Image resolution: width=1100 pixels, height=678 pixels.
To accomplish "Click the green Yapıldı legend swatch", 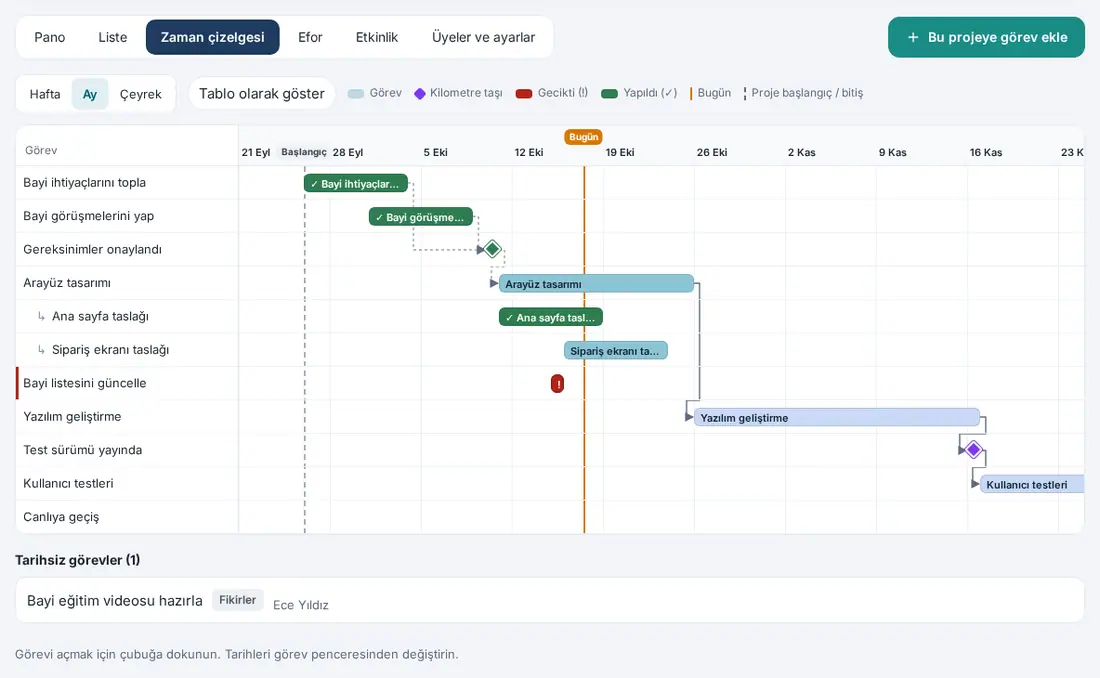I will pos(610,94).
